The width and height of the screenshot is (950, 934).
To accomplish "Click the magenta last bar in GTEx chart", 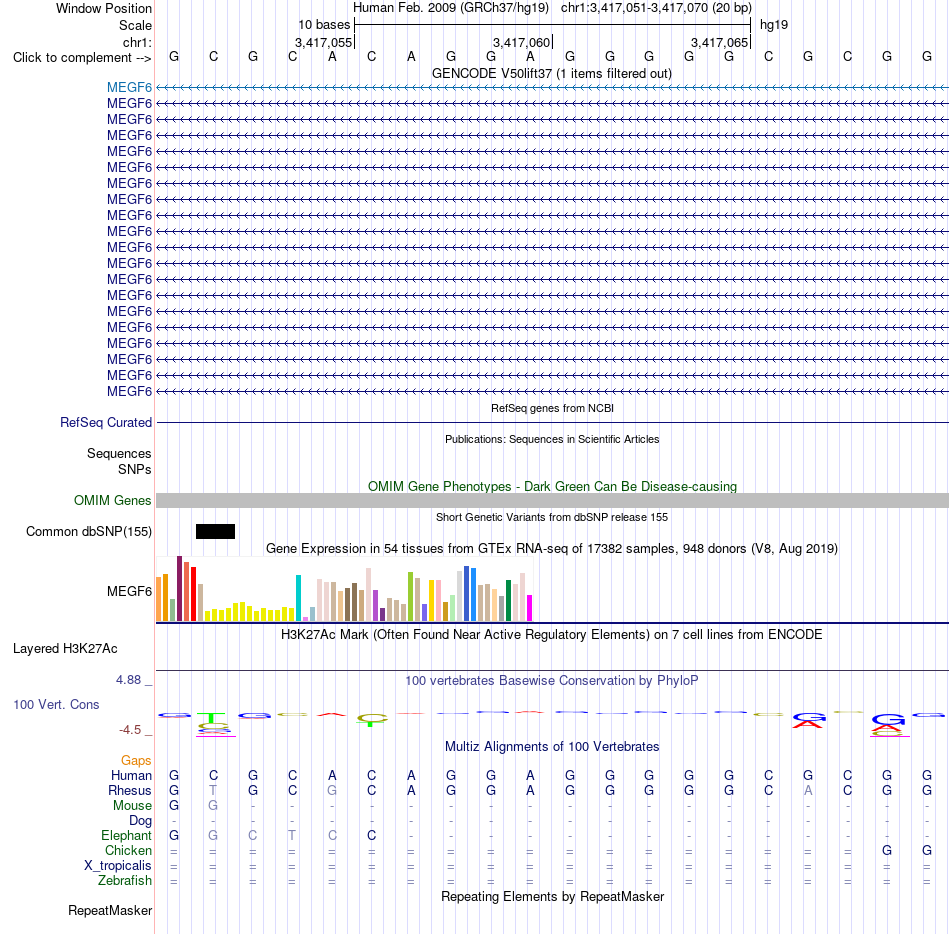I will pos(530,608).
